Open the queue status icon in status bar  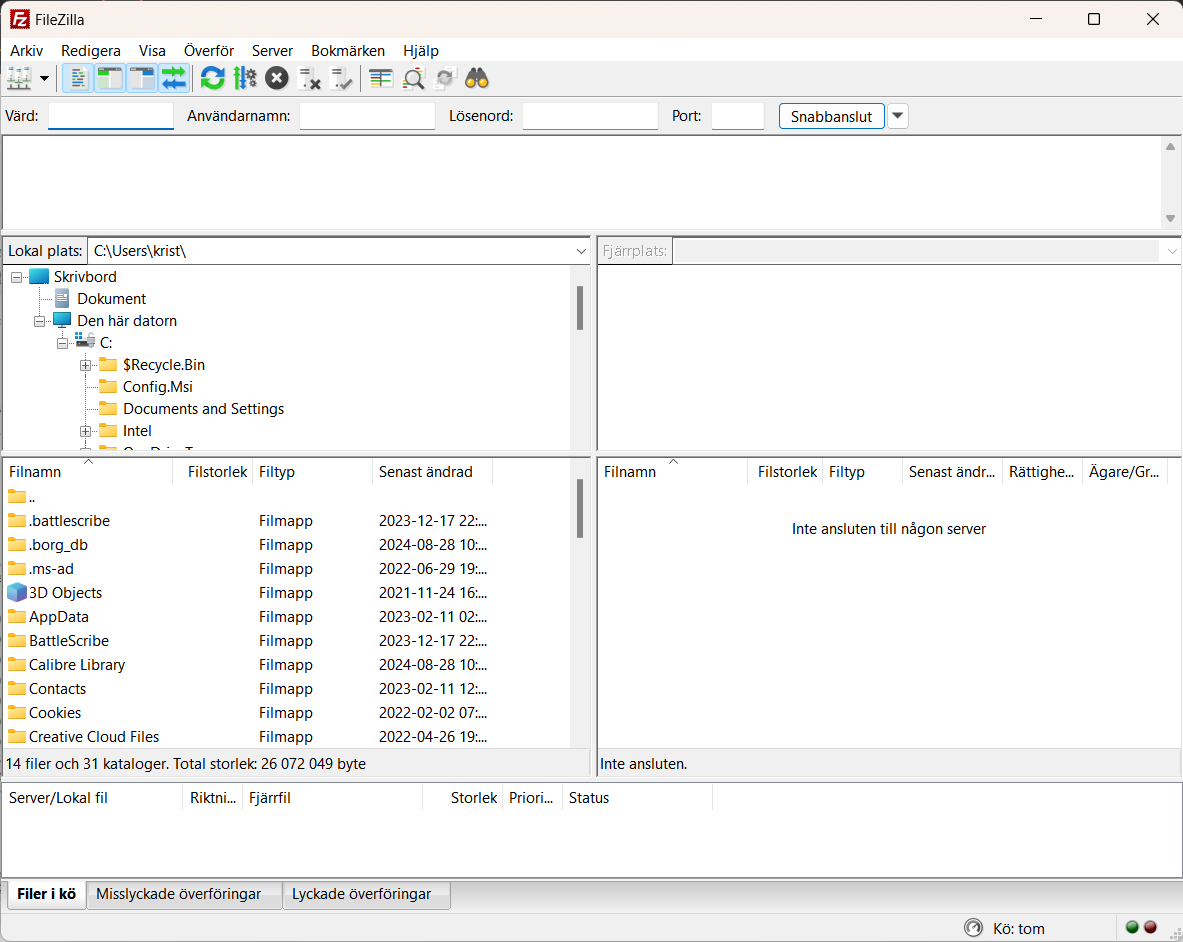(973, 928)
